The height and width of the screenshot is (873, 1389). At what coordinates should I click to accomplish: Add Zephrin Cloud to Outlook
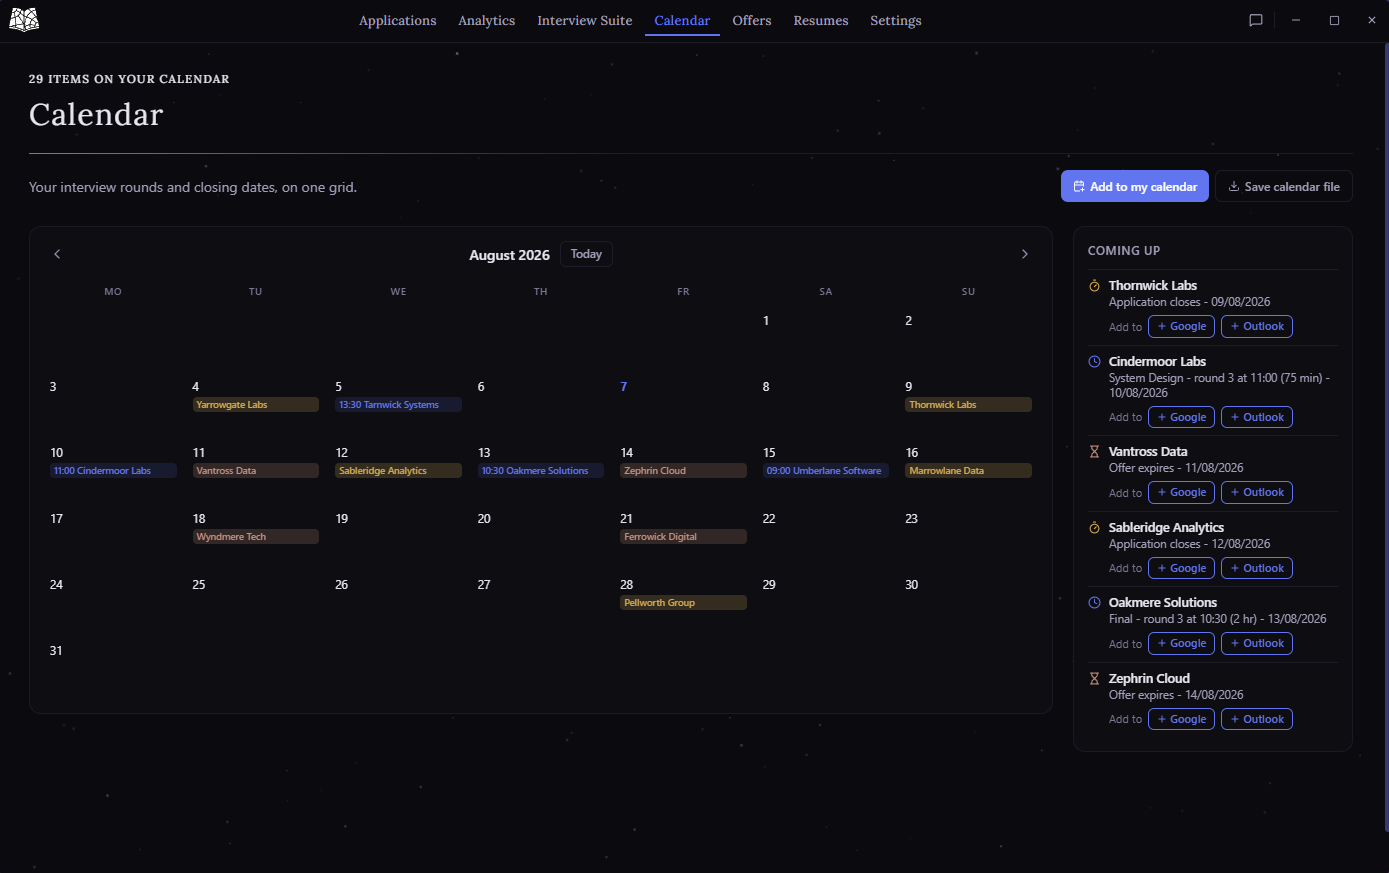(x=1257, y=719)
